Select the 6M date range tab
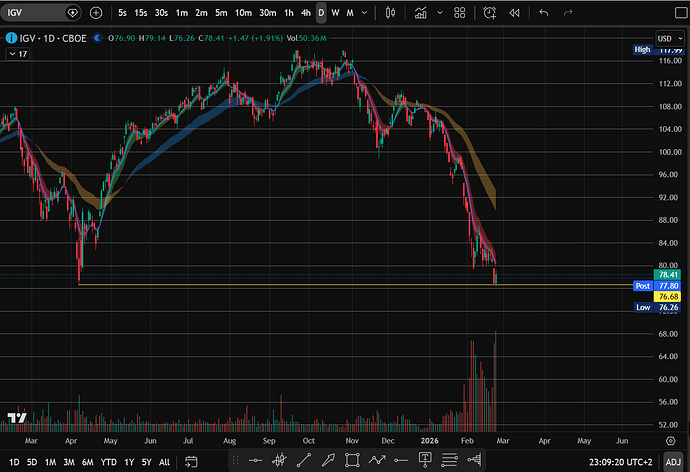 coord(86,462)
